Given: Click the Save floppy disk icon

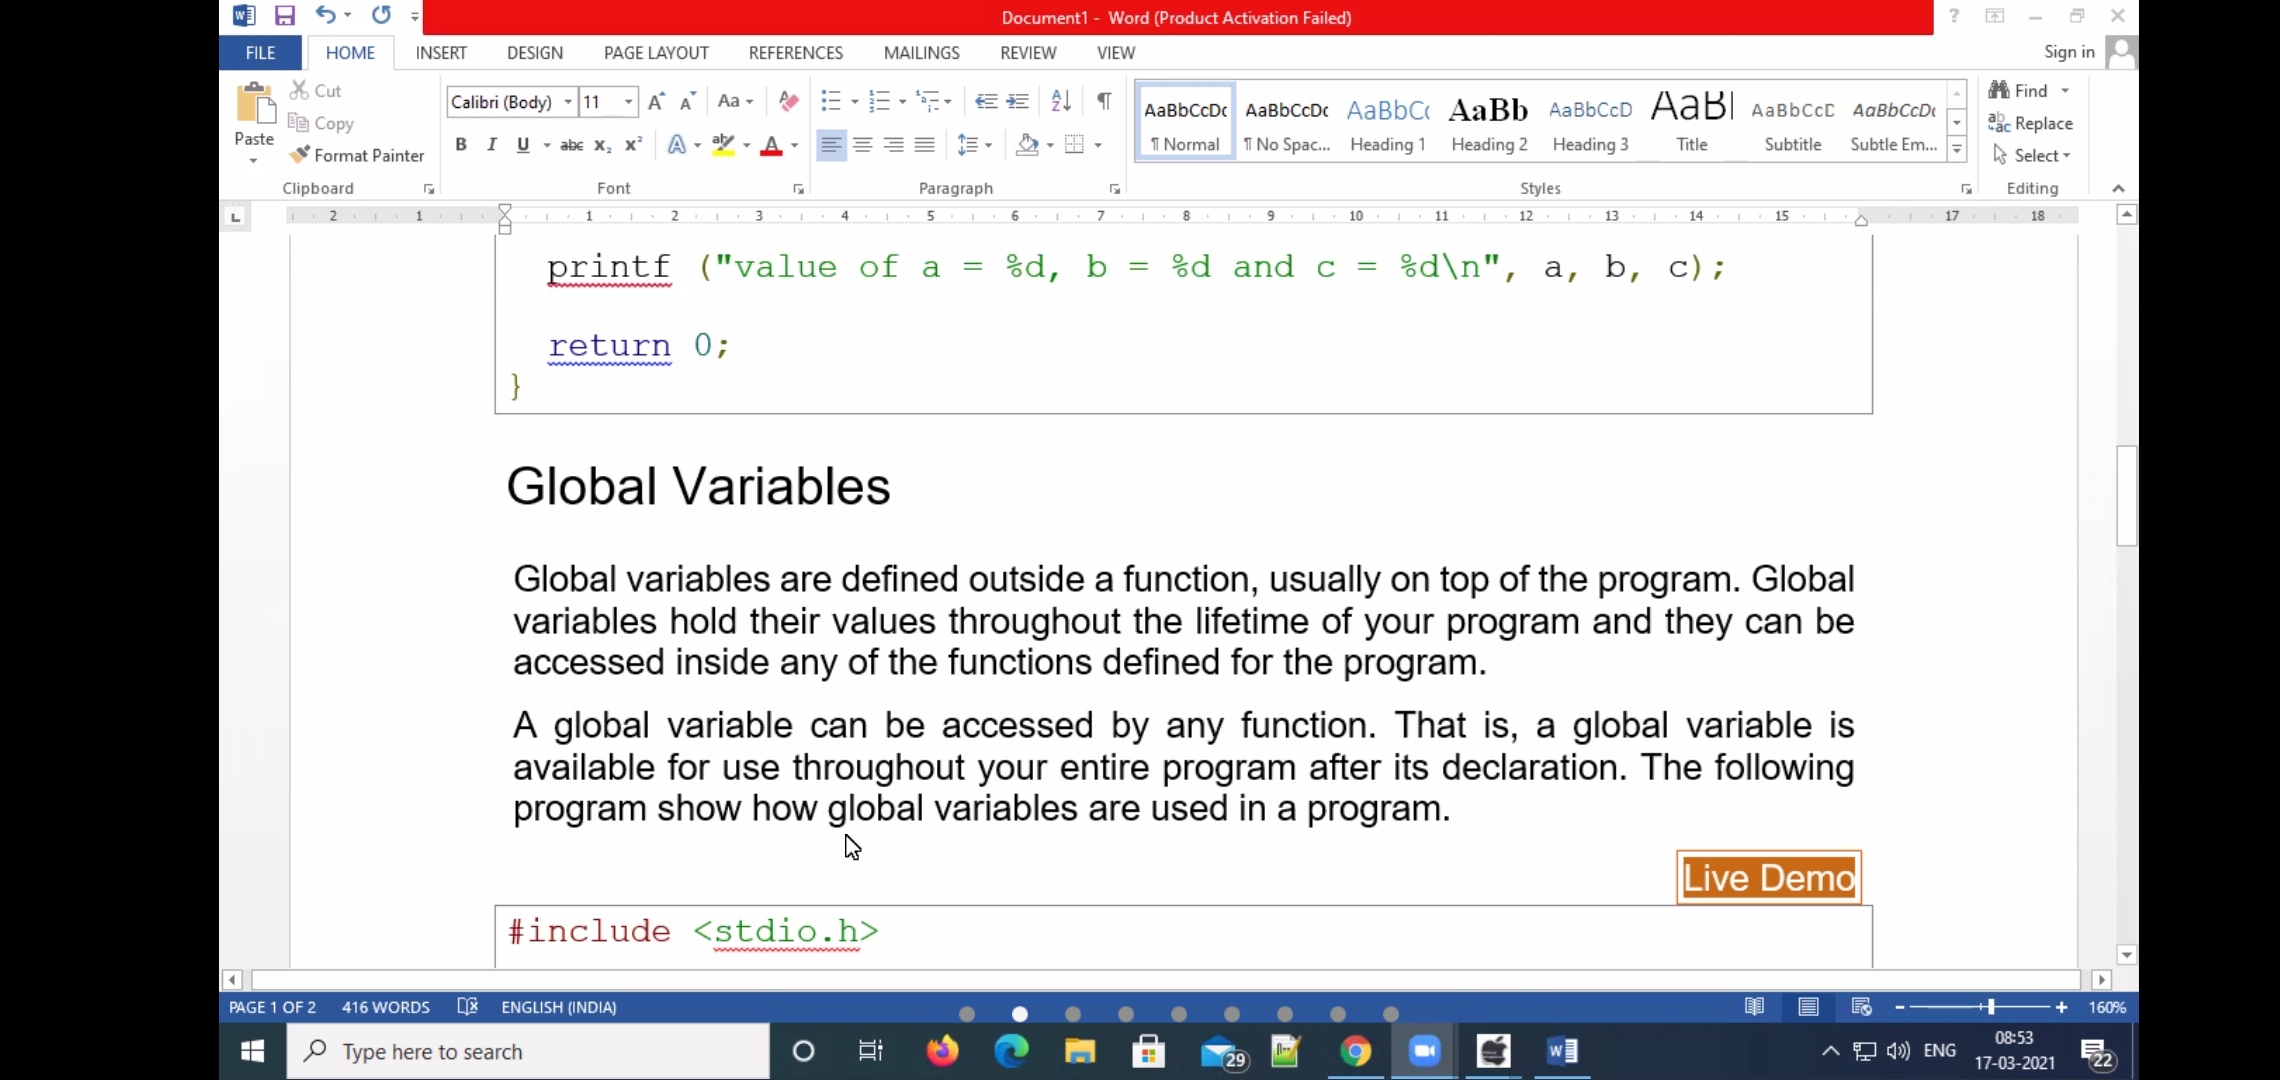Looking at the screenshot, I should click(x=285, y=15).
